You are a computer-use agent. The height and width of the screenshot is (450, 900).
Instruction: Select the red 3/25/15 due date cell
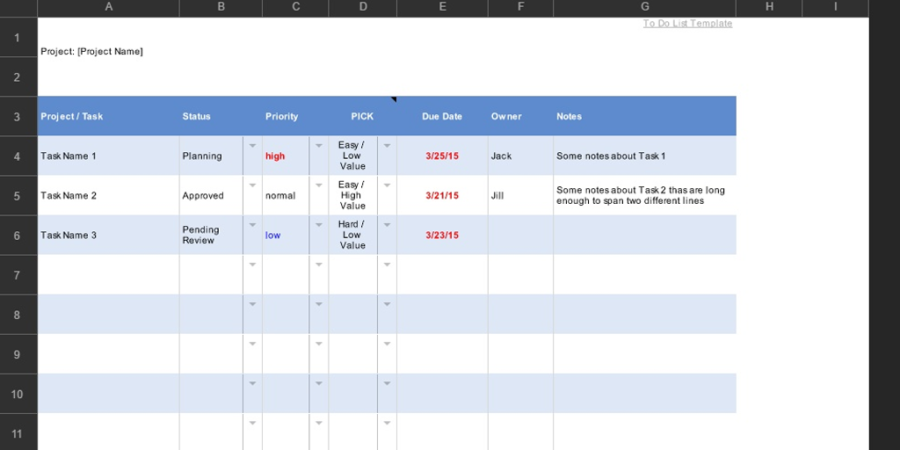point(442,156)
